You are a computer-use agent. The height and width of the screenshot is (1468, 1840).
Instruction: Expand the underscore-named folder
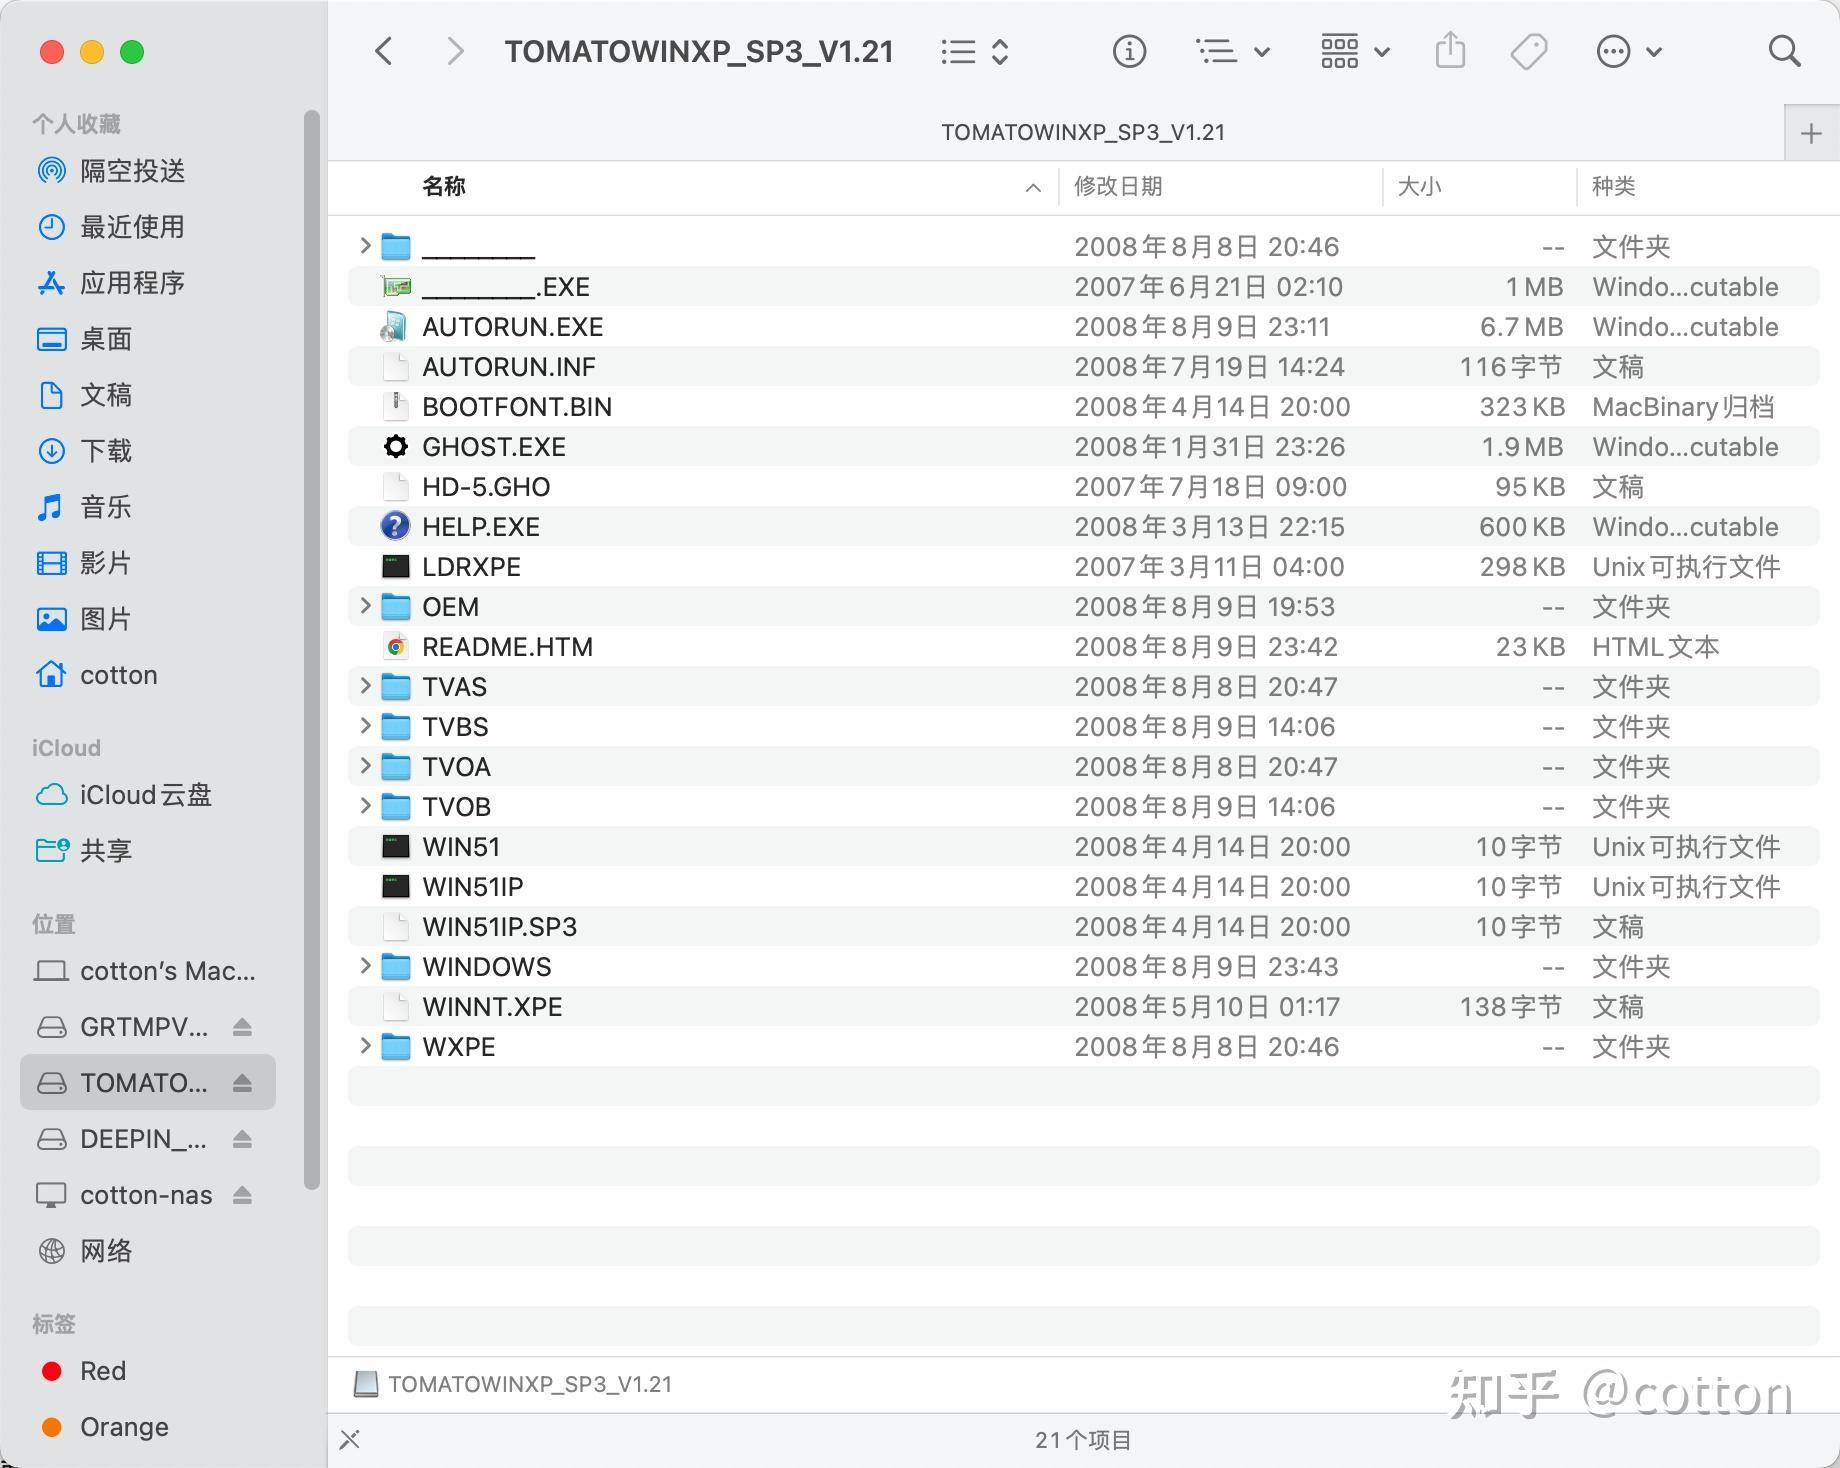coord(365,245)
